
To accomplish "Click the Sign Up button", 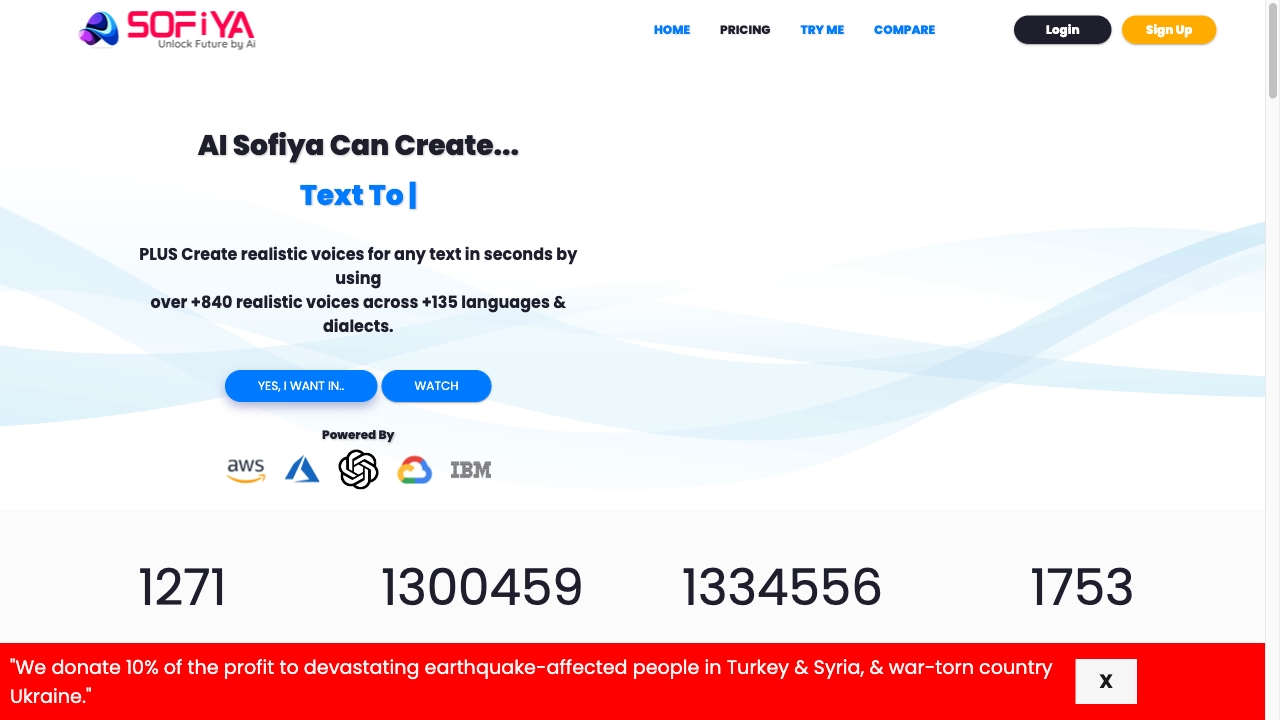I will (1169, 30).
